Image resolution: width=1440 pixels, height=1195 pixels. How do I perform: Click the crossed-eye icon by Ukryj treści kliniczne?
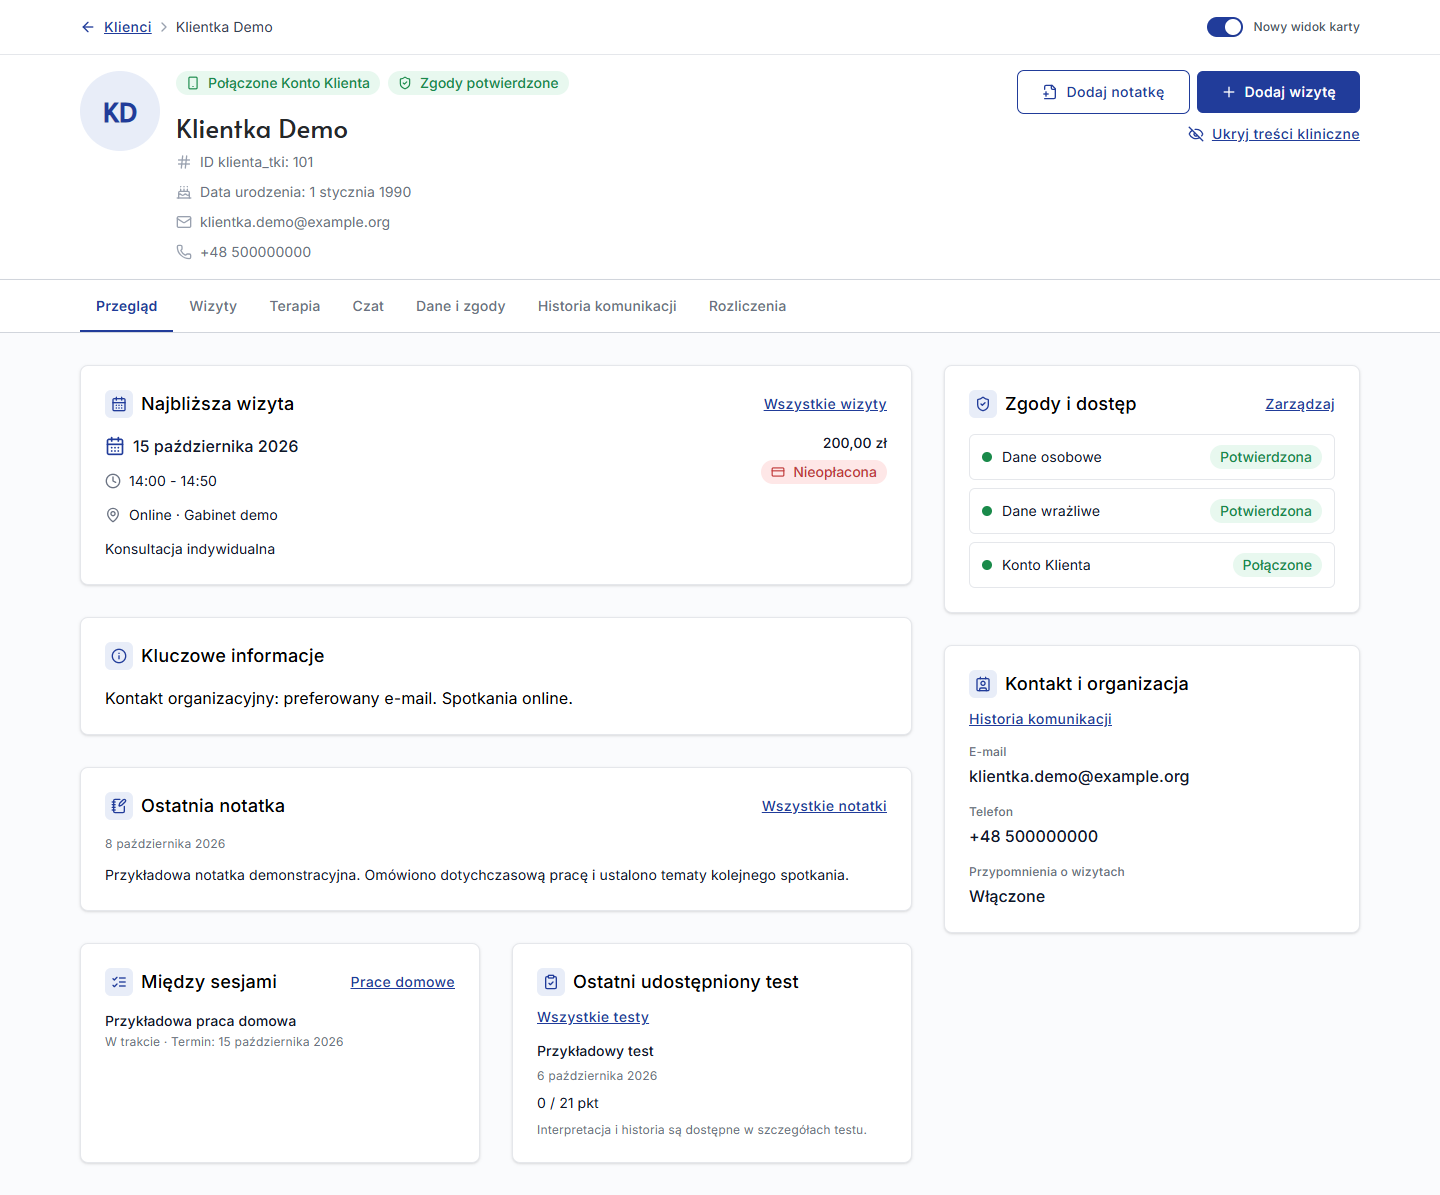[1196, 134]
